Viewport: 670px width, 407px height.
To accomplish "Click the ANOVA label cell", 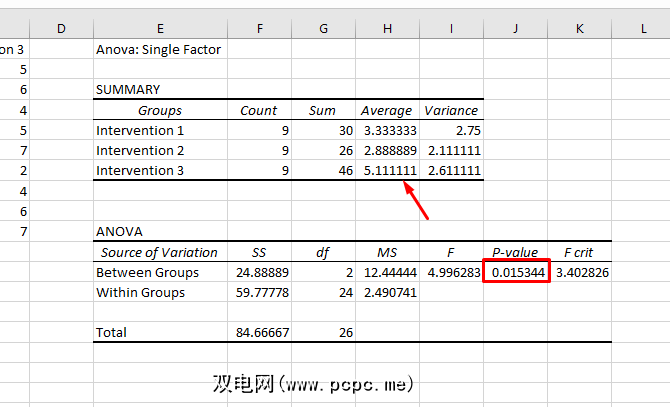I will pyautogui.click(x=160, y=231).
